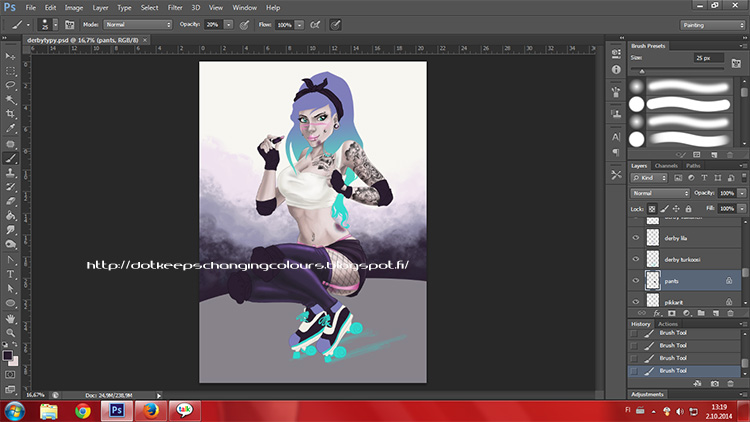Switch to the Channels tab
The image size is (750, 422).
pos(666,166)
